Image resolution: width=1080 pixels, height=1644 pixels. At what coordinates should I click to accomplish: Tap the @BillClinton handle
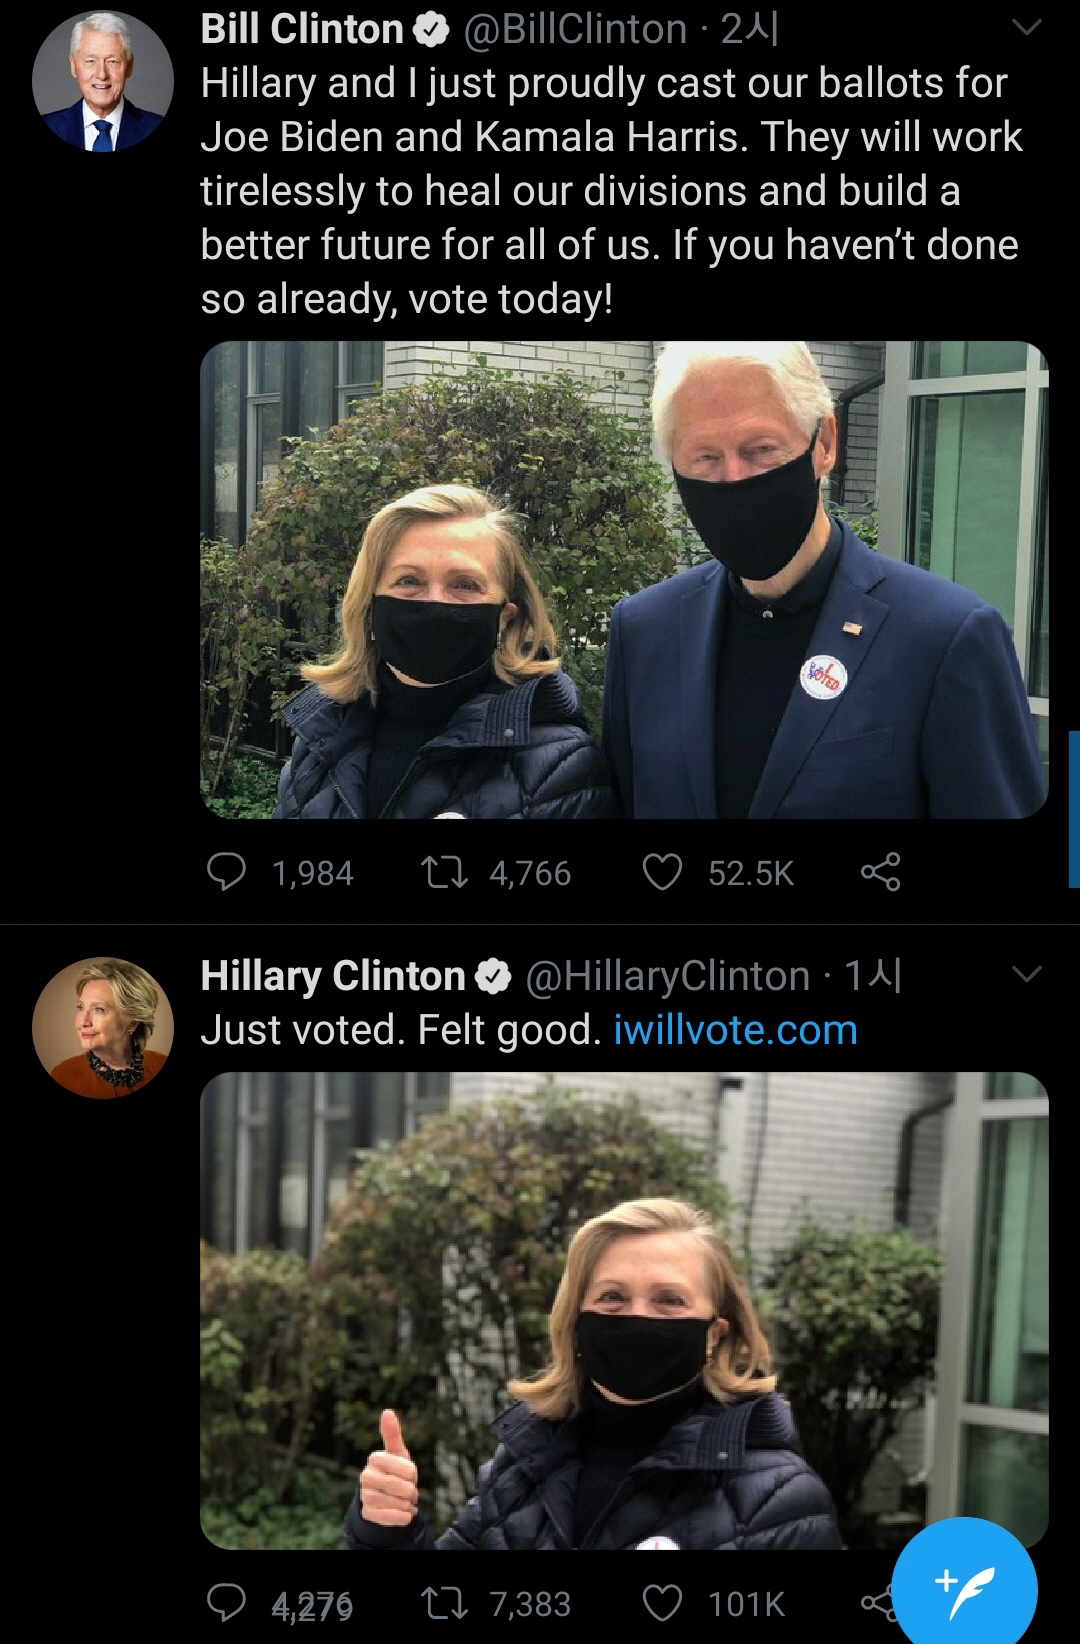575,30
